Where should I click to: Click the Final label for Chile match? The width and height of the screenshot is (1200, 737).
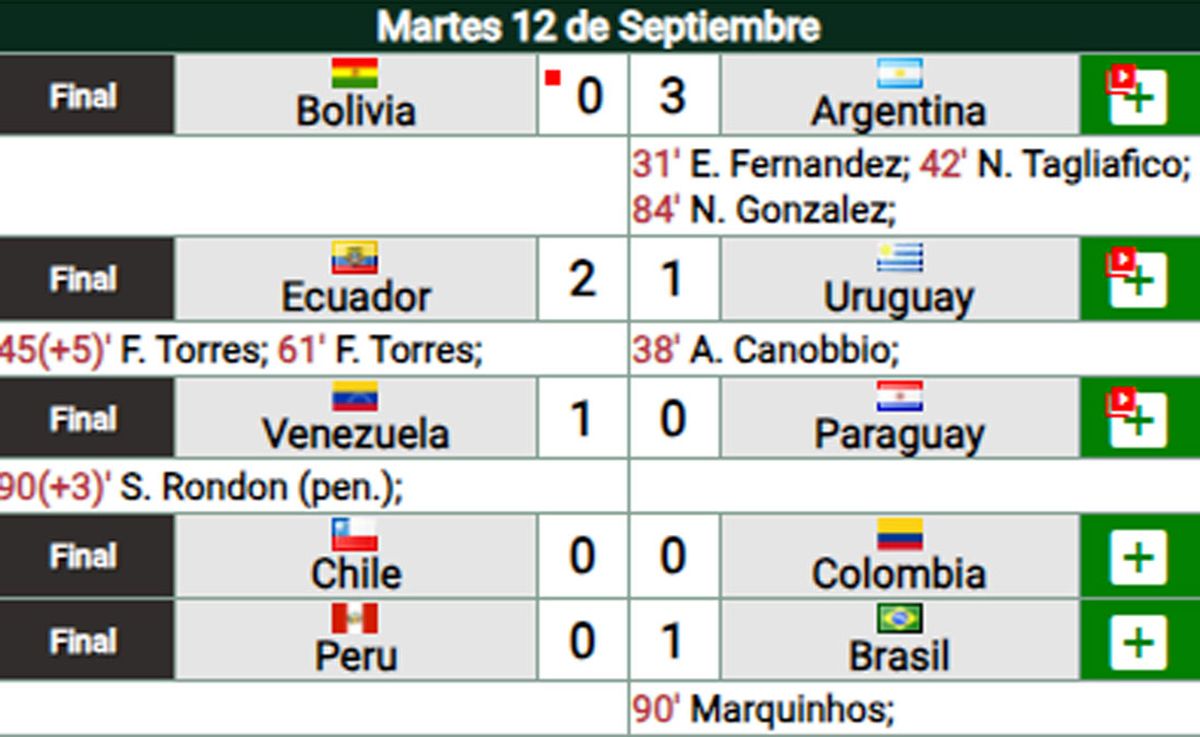click(x=85, y=556)
